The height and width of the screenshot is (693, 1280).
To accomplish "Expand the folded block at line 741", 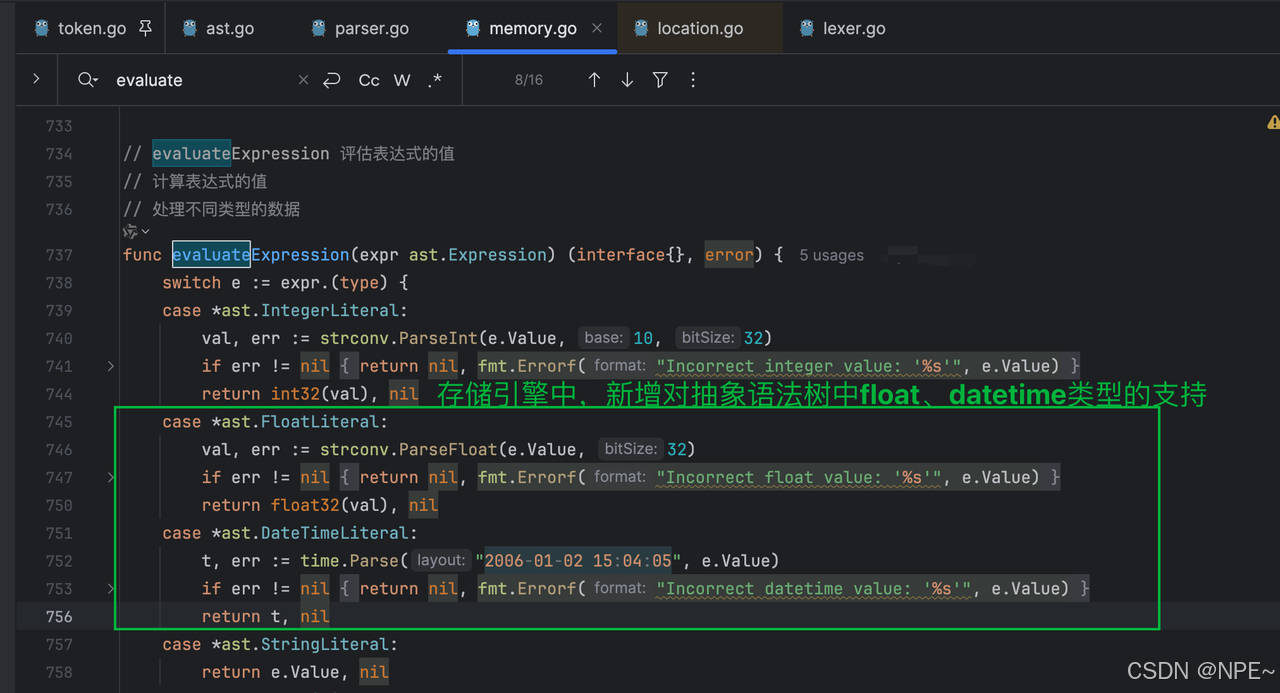I will 111,367.
